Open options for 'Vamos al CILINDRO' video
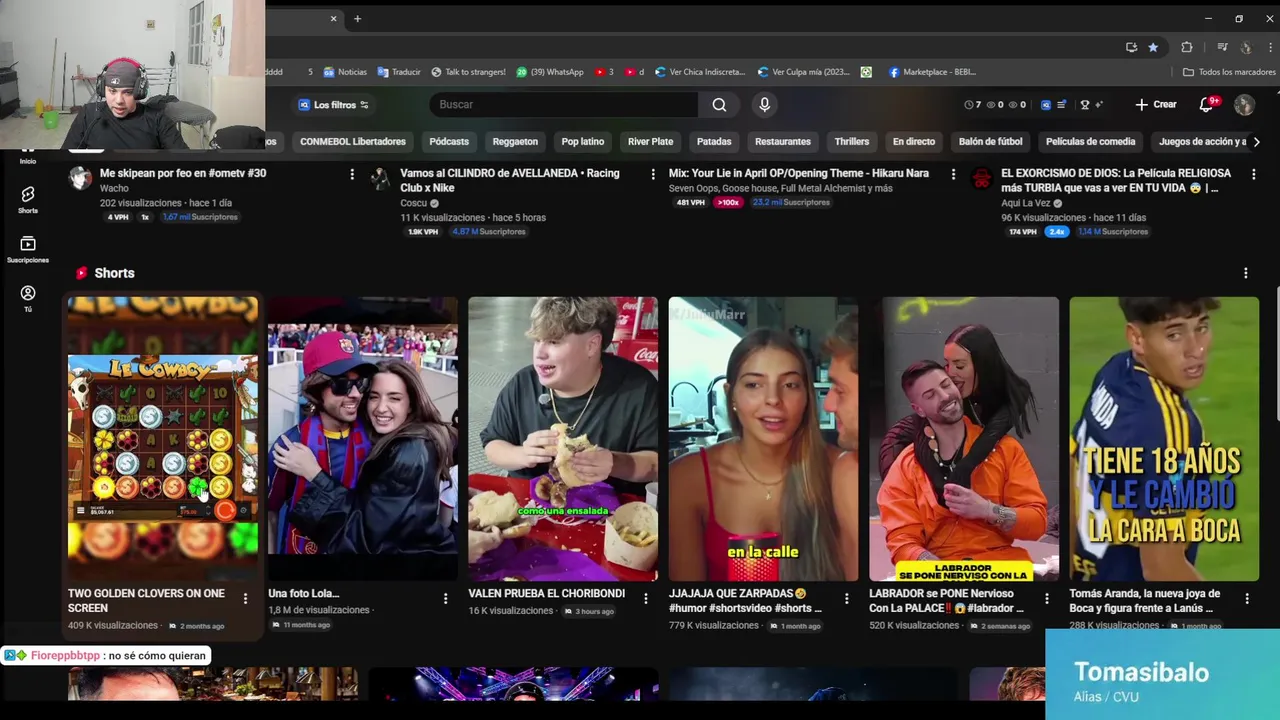The height and width of the screenshot is (720, 1280). pos(653,174)
